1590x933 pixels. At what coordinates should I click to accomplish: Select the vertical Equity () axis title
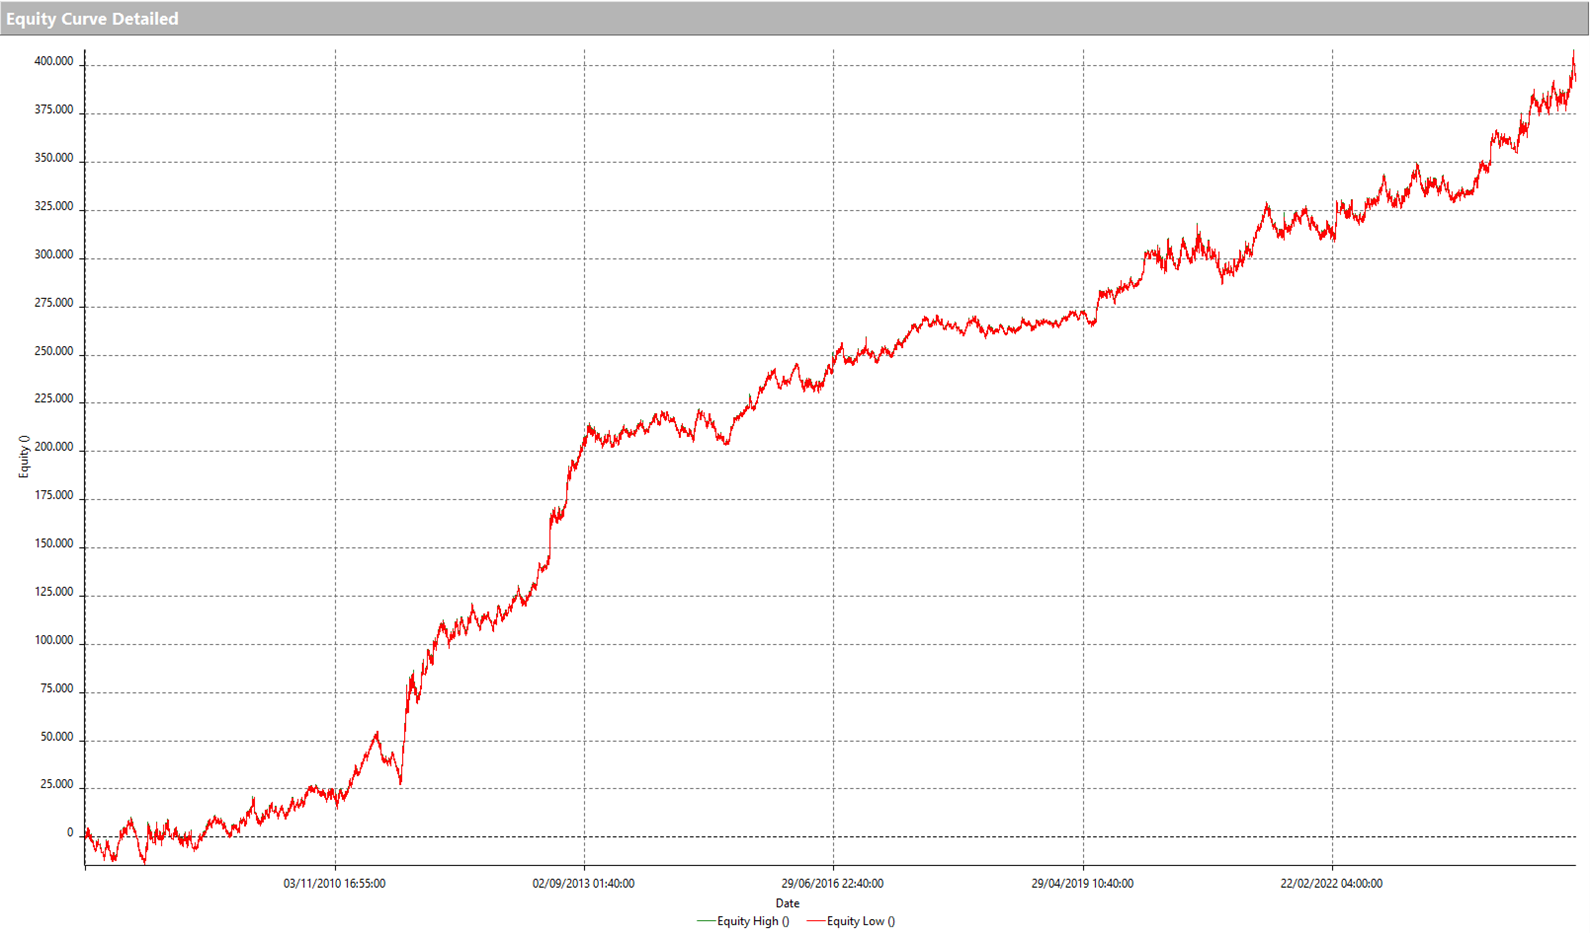click(x=23, y=457)
